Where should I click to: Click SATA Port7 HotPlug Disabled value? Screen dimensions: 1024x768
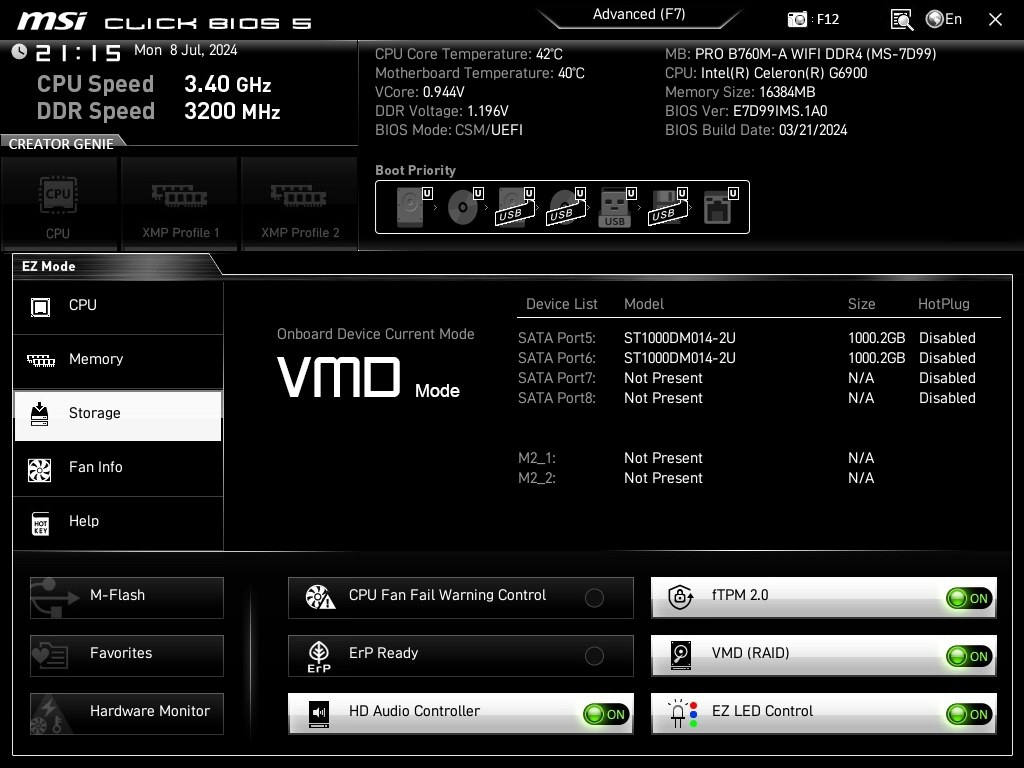947,378
